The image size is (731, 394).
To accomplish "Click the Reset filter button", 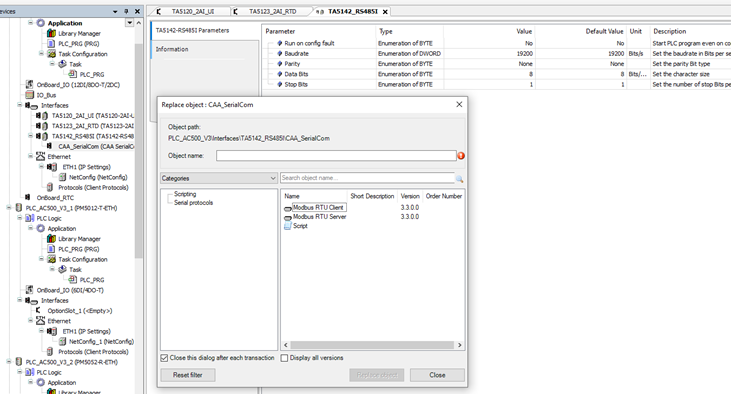I will (188, 375).
